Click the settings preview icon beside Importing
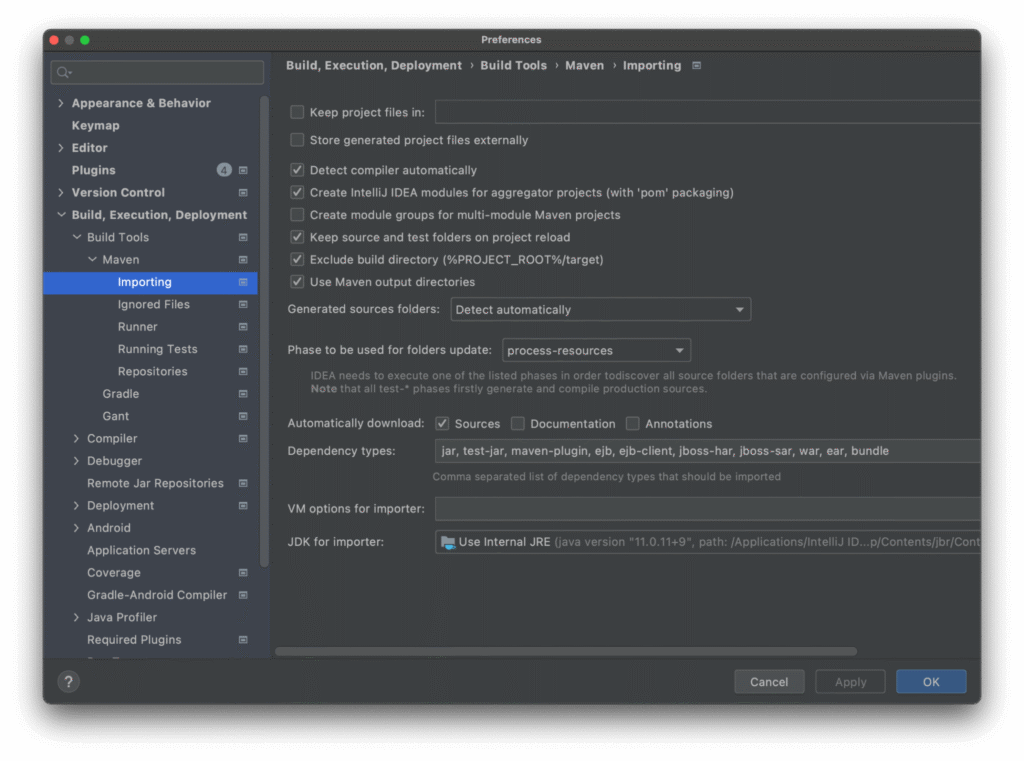The image size is (1024, 761). point(241,282)
